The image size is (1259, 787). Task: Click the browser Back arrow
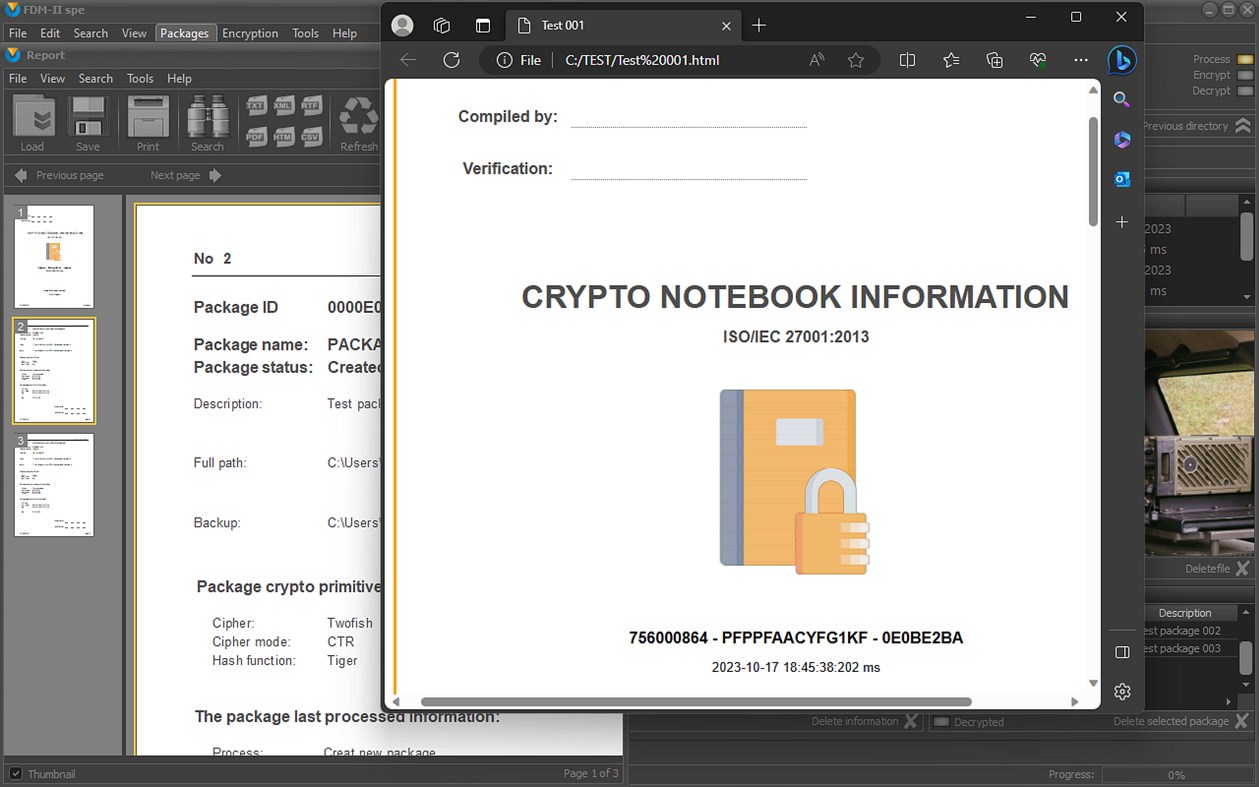point(408,60)
